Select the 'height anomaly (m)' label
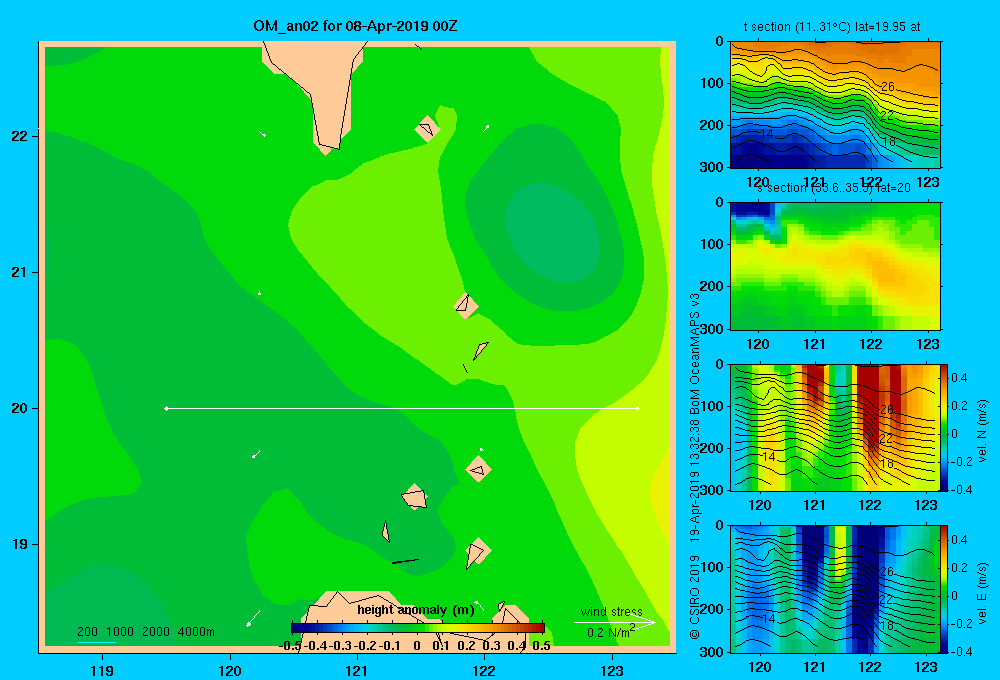The image size is (1000, 680). (416, 610)
